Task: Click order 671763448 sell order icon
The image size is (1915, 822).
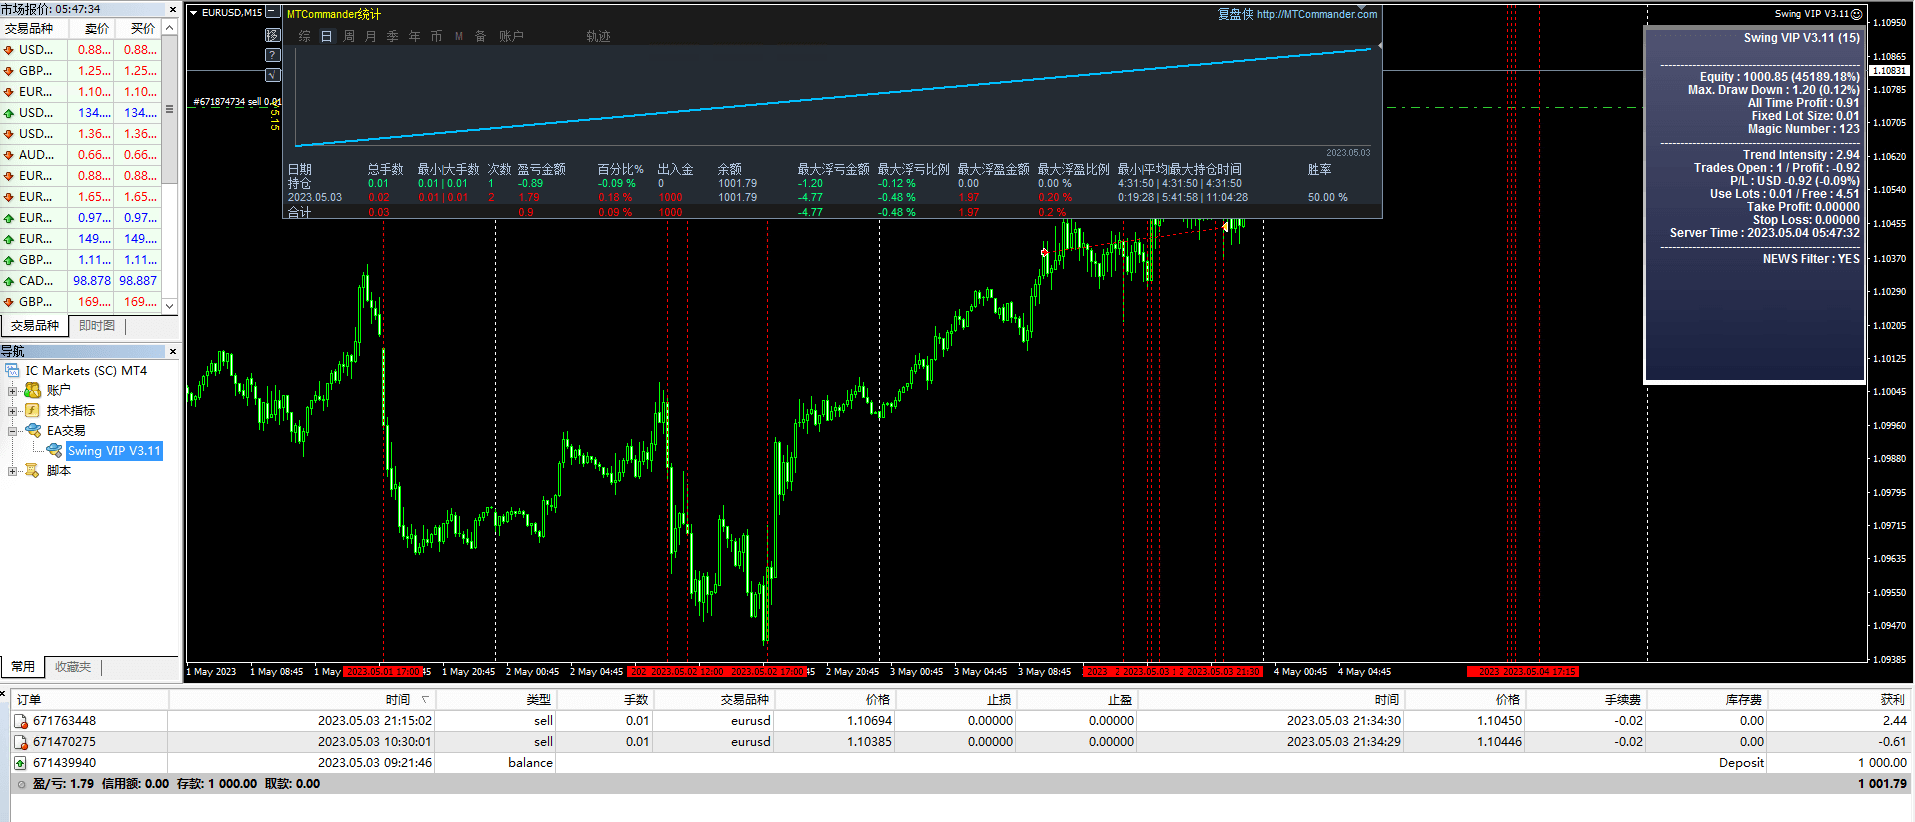Action: tap(21, 721)
